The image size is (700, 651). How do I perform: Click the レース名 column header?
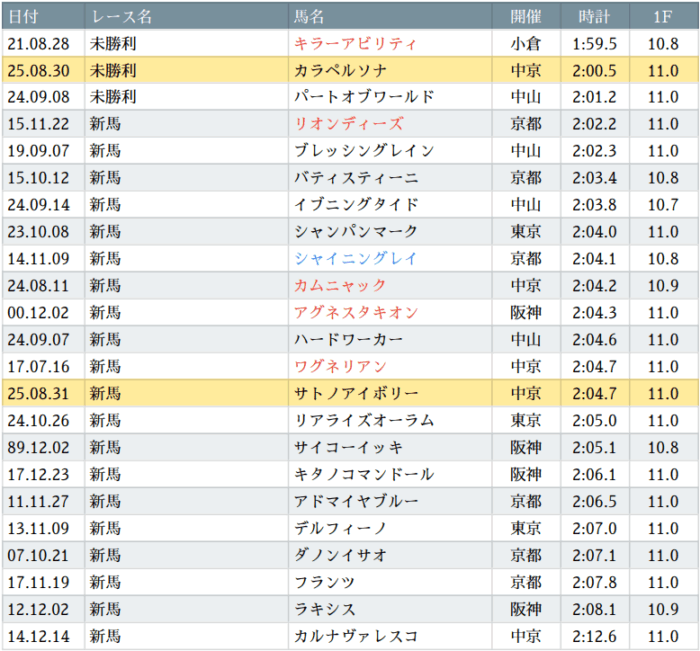(121, 17)
